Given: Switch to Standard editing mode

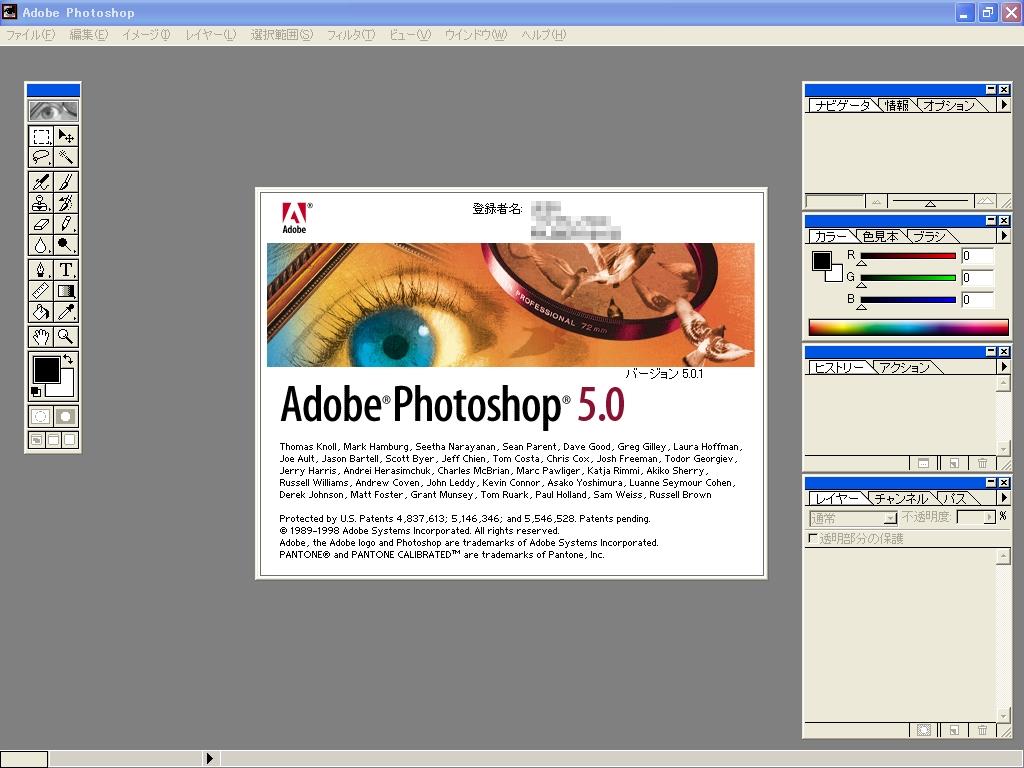Looking at the screenshot, I should 40,416.
